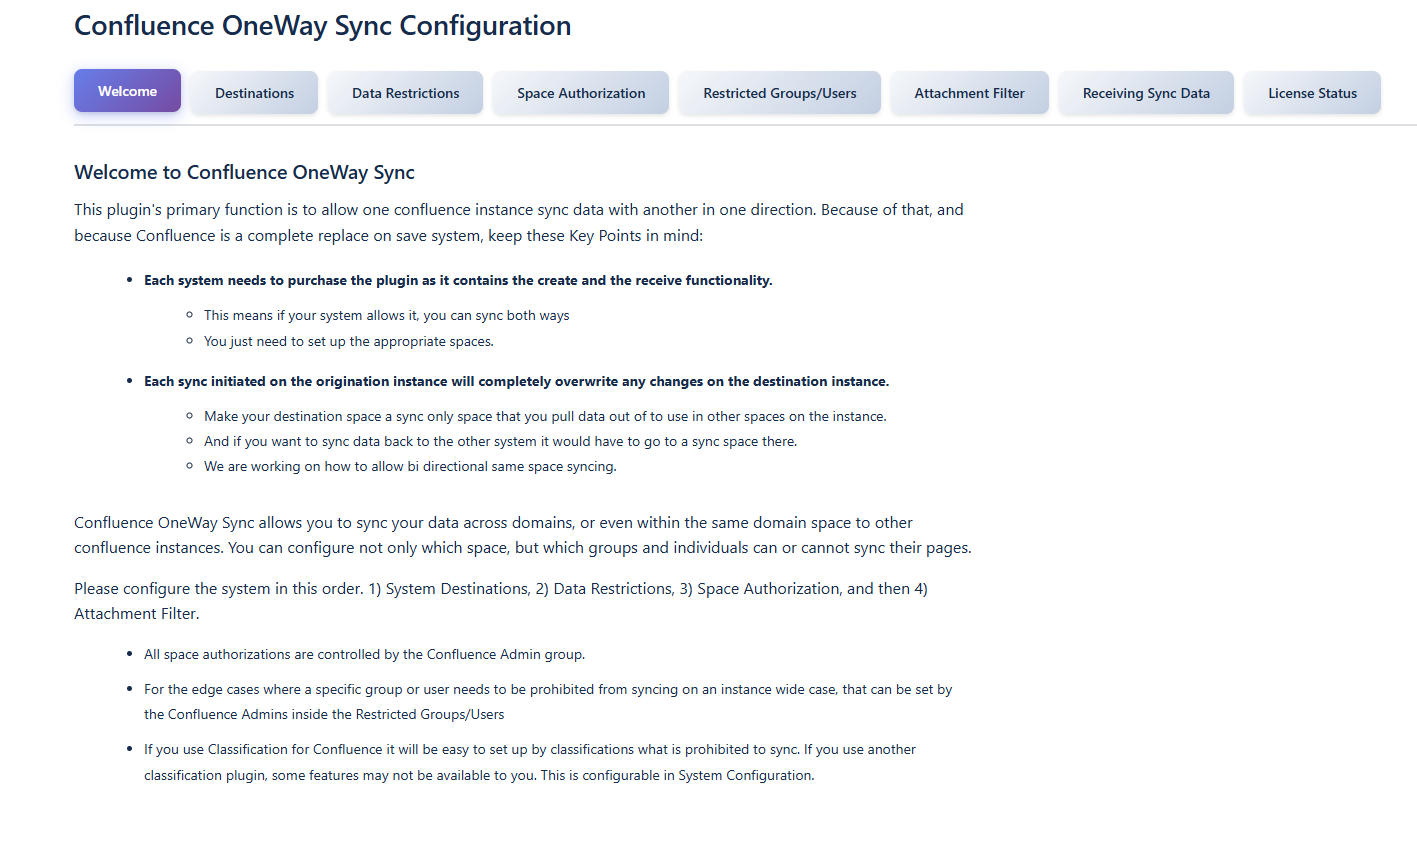Image resolution: width=1417 pixels, height=856 pixels.
Task: Click the sync only space recommendation bullet
Action: click(545, 416)
